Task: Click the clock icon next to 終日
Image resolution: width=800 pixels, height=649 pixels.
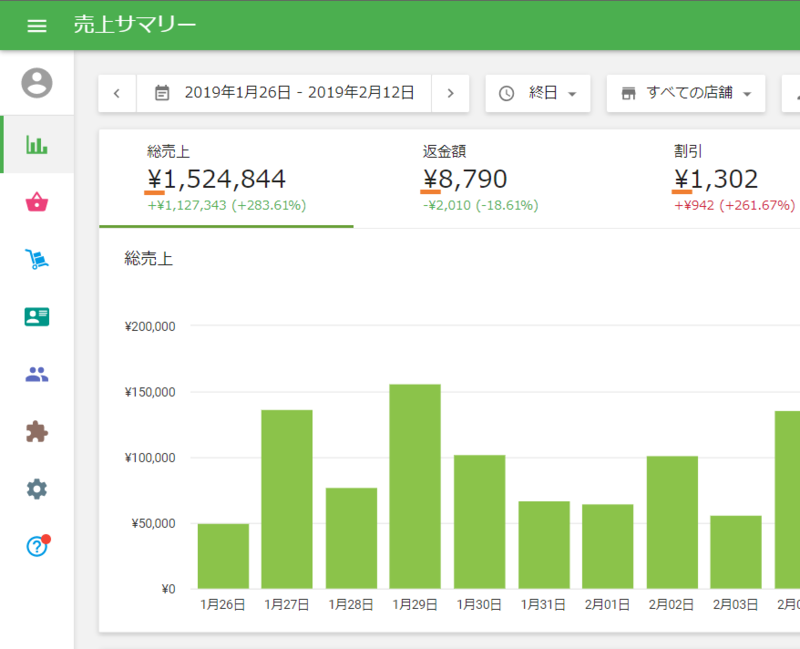Action: pyautogui.click(x=508, y=92)
